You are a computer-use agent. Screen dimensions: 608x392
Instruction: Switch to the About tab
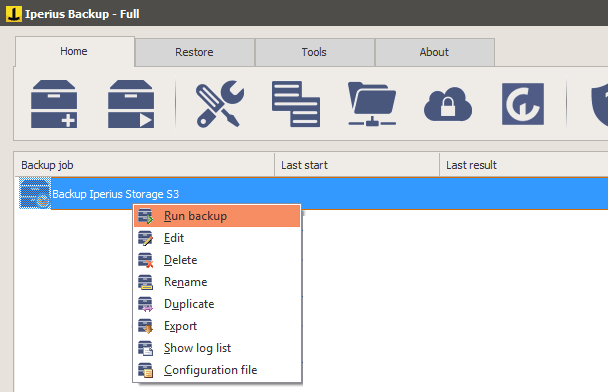434,52
